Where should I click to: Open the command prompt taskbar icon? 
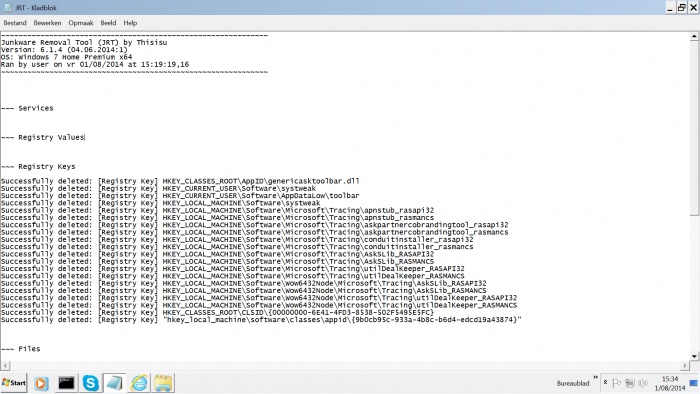coord(66,383)
